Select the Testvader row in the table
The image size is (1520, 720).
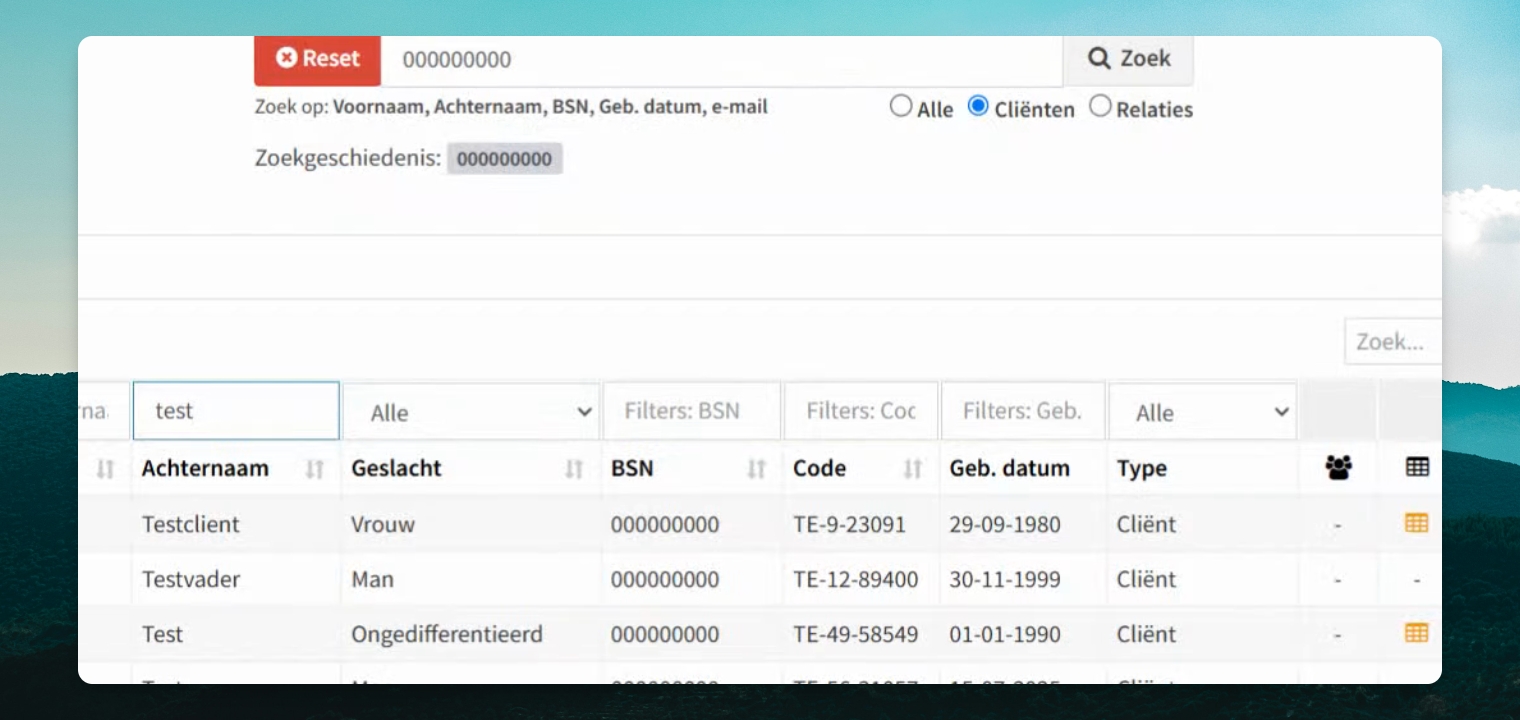point(760,579)
